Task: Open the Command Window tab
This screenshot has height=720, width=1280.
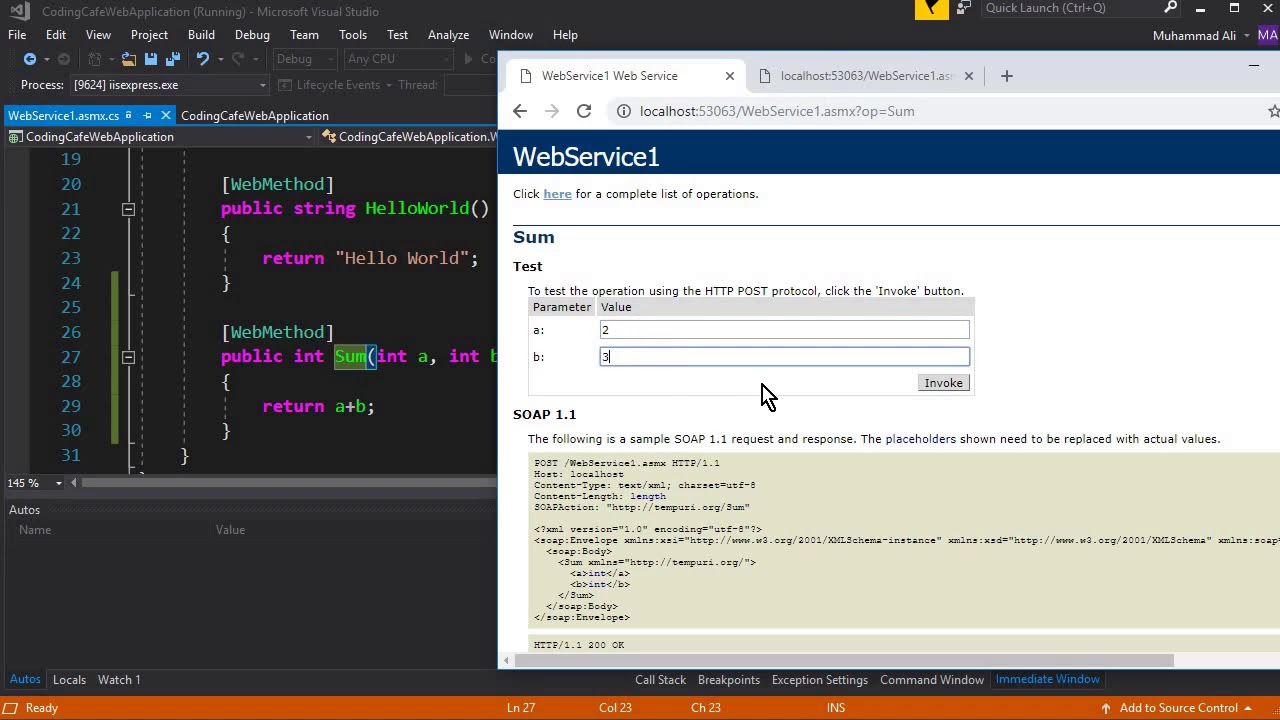Action: 932,680
